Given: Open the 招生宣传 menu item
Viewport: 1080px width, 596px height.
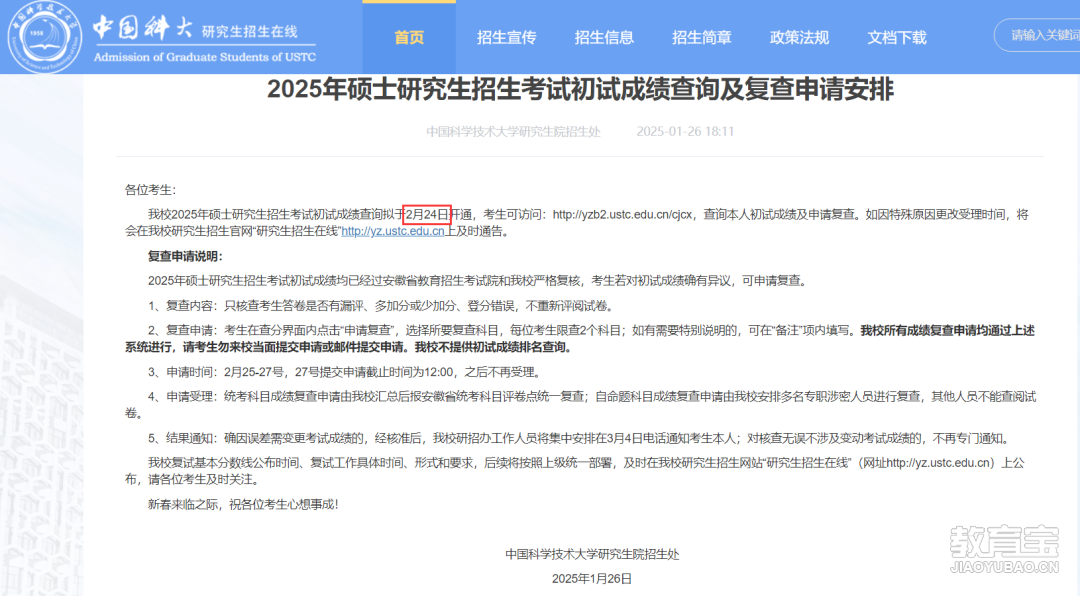Looking at the screenshot, I should [x=506, y=37].
